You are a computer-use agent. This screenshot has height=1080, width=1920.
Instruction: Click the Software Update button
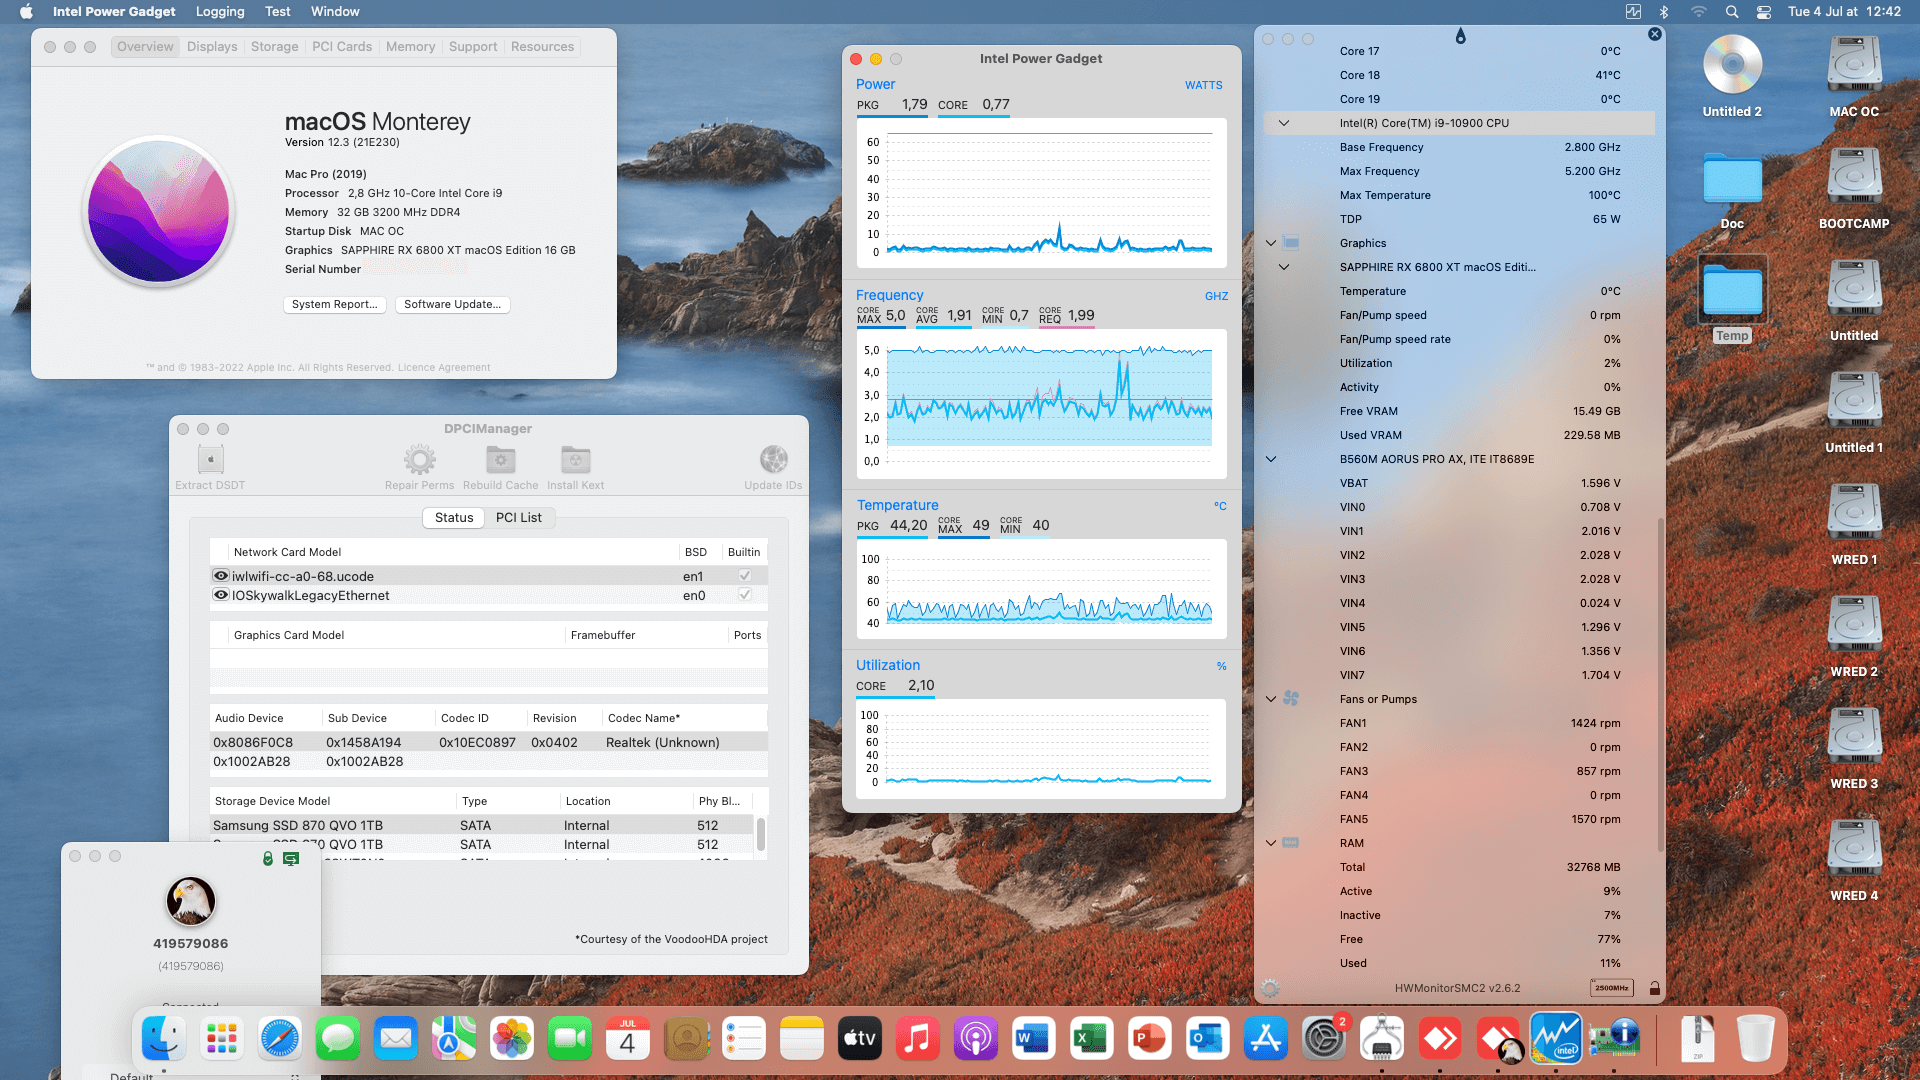(x=452, y=304)
